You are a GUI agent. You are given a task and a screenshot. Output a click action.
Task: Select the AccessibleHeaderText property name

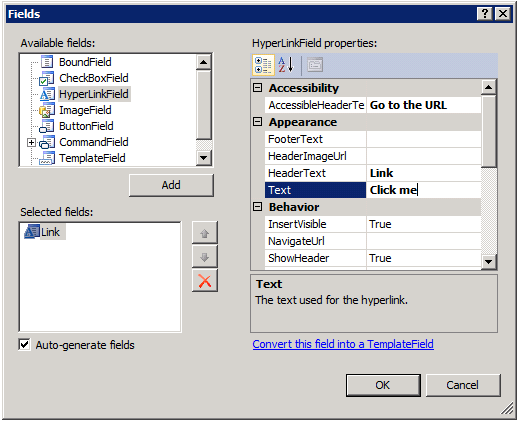click(315, 105)
